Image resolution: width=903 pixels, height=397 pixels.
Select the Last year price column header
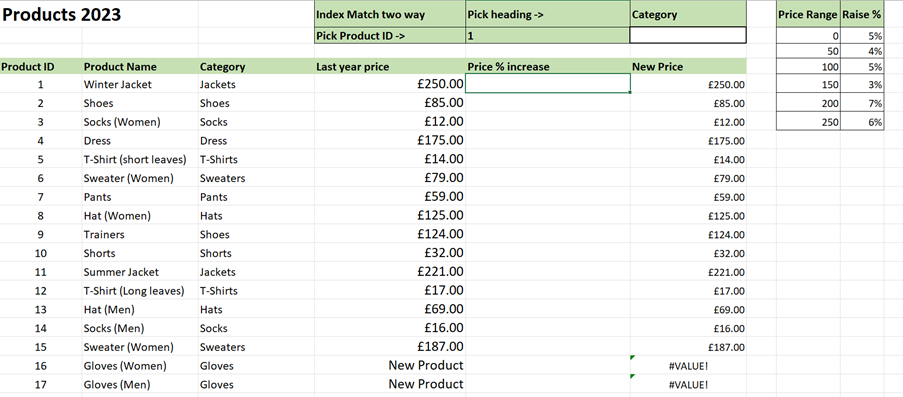[390, 66]
